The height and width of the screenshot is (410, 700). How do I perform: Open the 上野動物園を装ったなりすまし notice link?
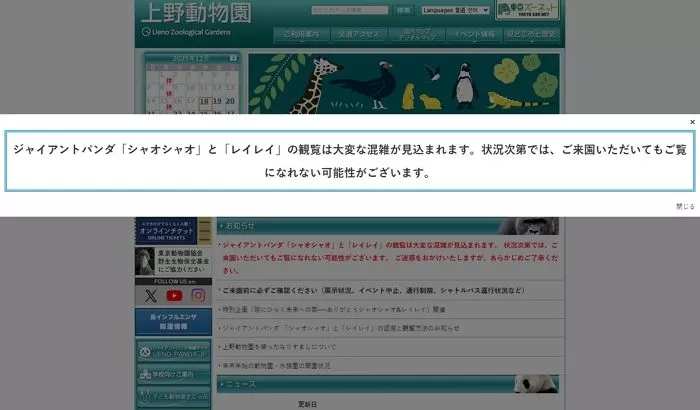(279, 347)
